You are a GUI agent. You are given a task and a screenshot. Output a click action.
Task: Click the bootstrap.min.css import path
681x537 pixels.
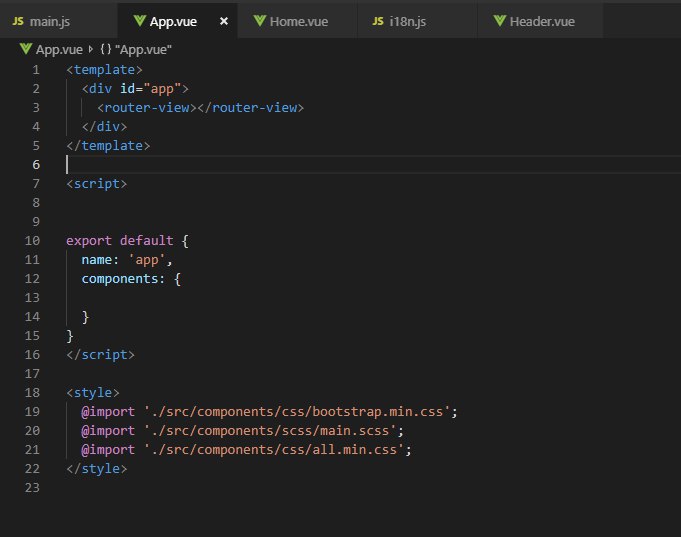[x=297, y=412]
